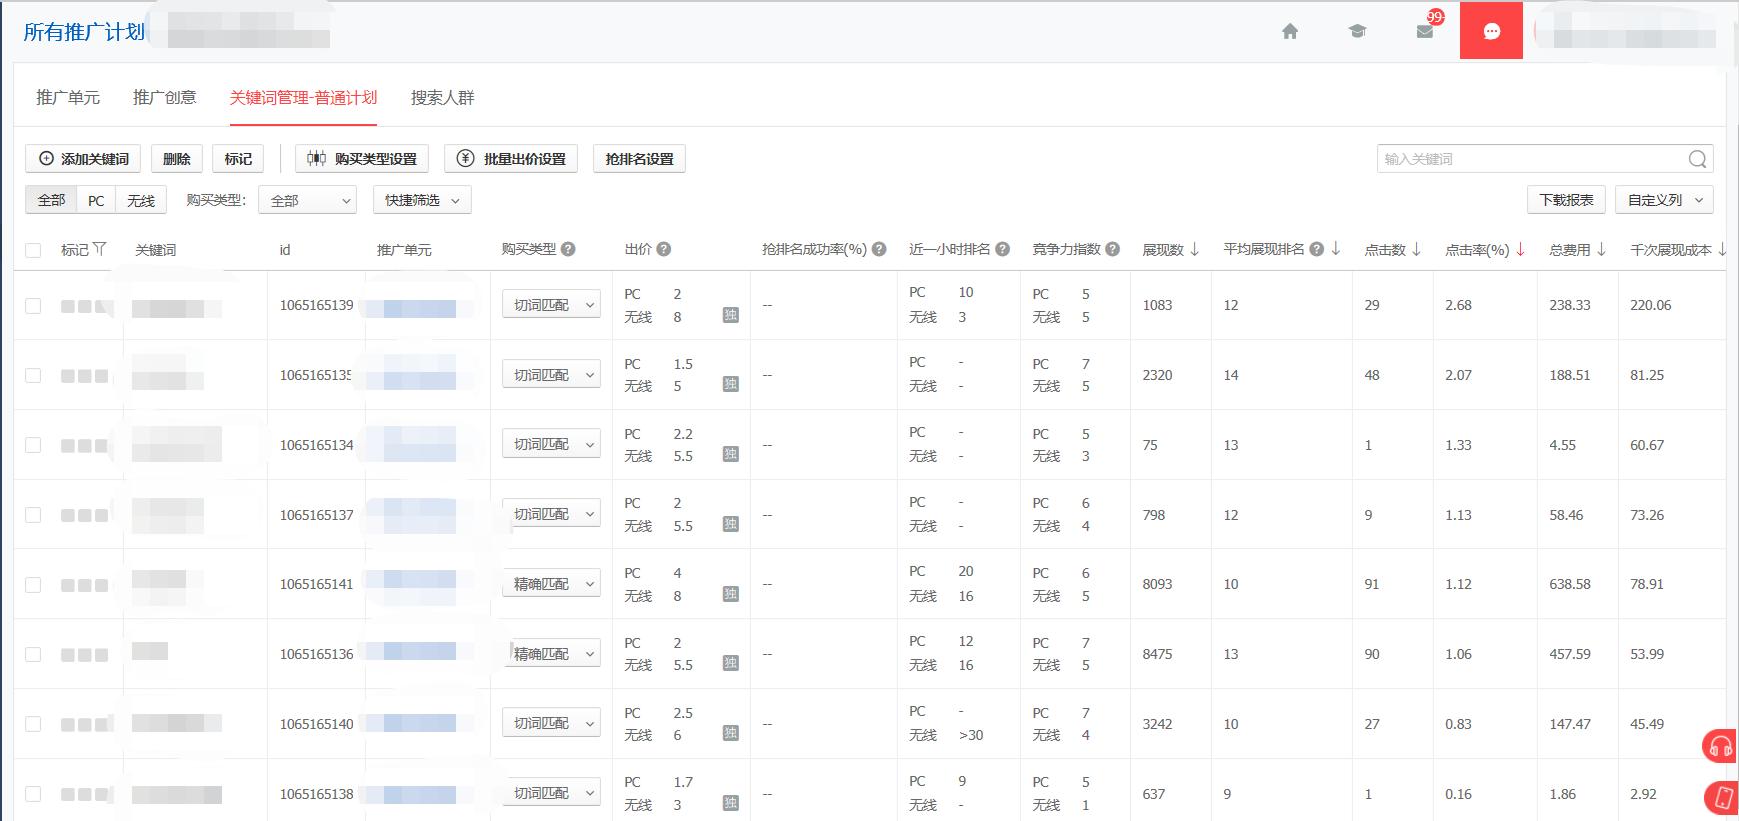Open the 自定义列 dropdown
Screen dimensions: 1739x821
[1664, 200]
